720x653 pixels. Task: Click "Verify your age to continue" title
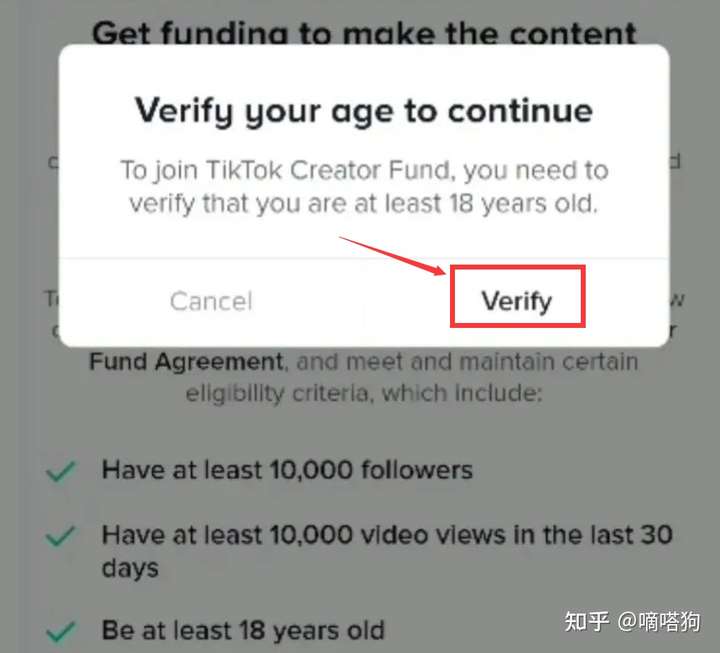364,112
